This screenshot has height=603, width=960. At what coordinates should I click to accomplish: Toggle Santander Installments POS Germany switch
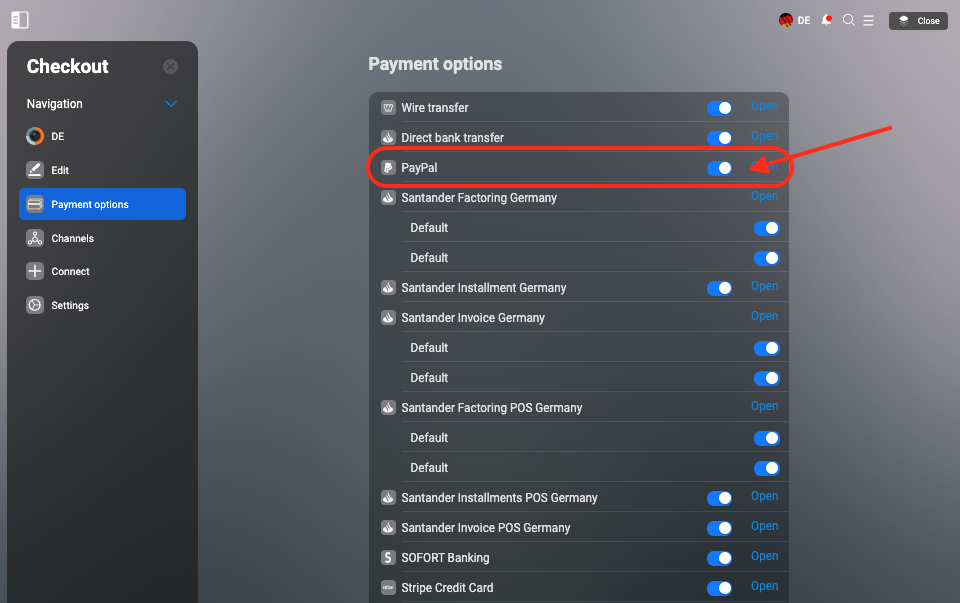[x=719, y=498]
